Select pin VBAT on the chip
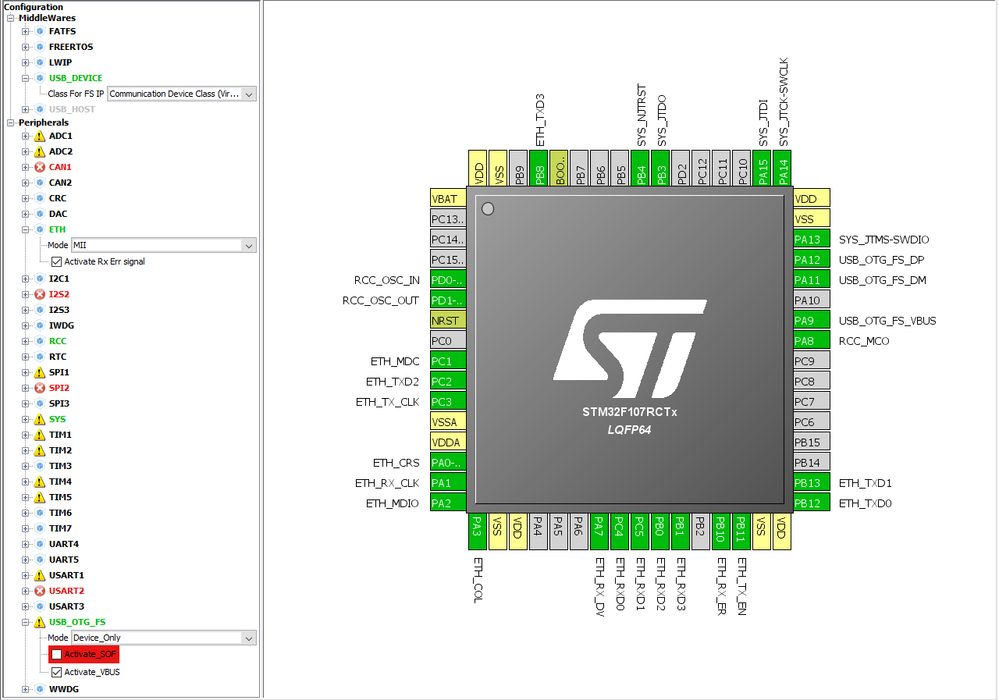 pyautogui.click(x=448, y=199)
